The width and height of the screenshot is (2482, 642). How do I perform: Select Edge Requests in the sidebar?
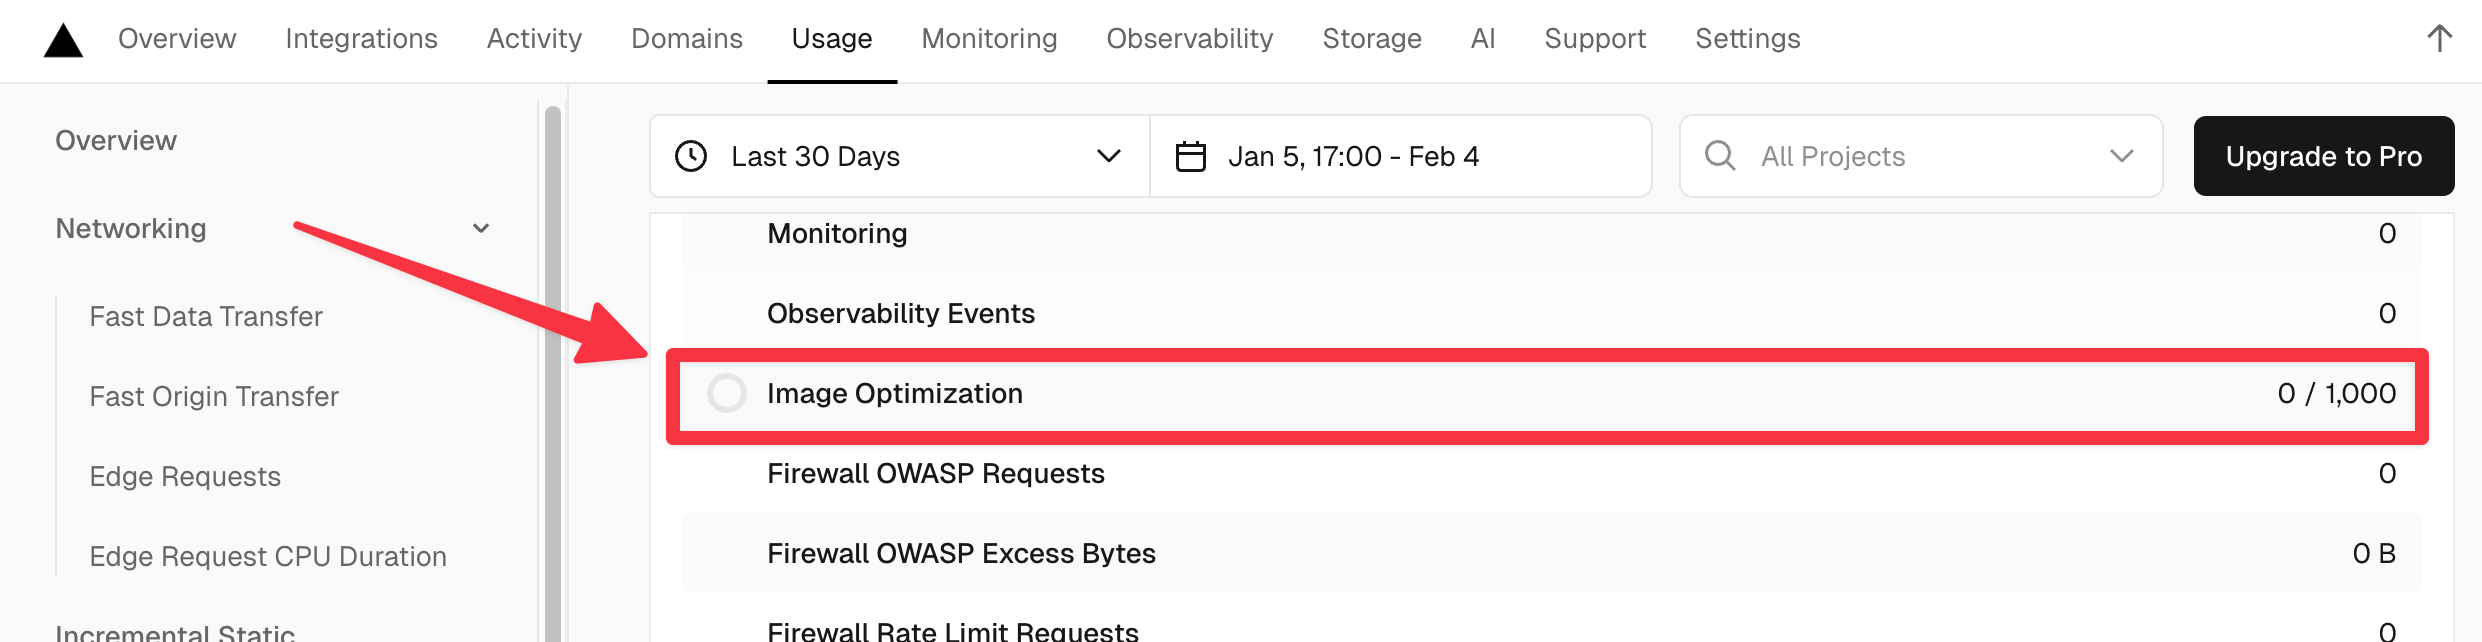coord(185,477)
